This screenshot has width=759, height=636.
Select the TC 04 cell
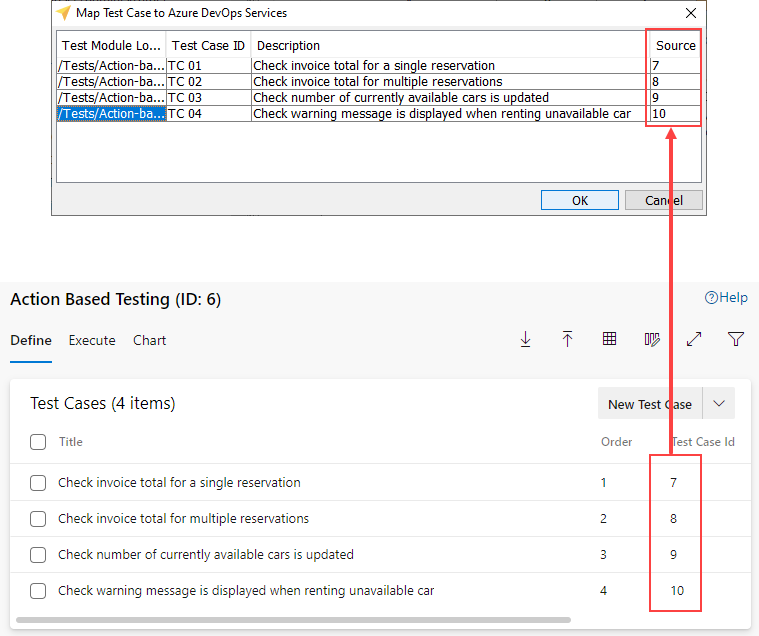(209, 113)
